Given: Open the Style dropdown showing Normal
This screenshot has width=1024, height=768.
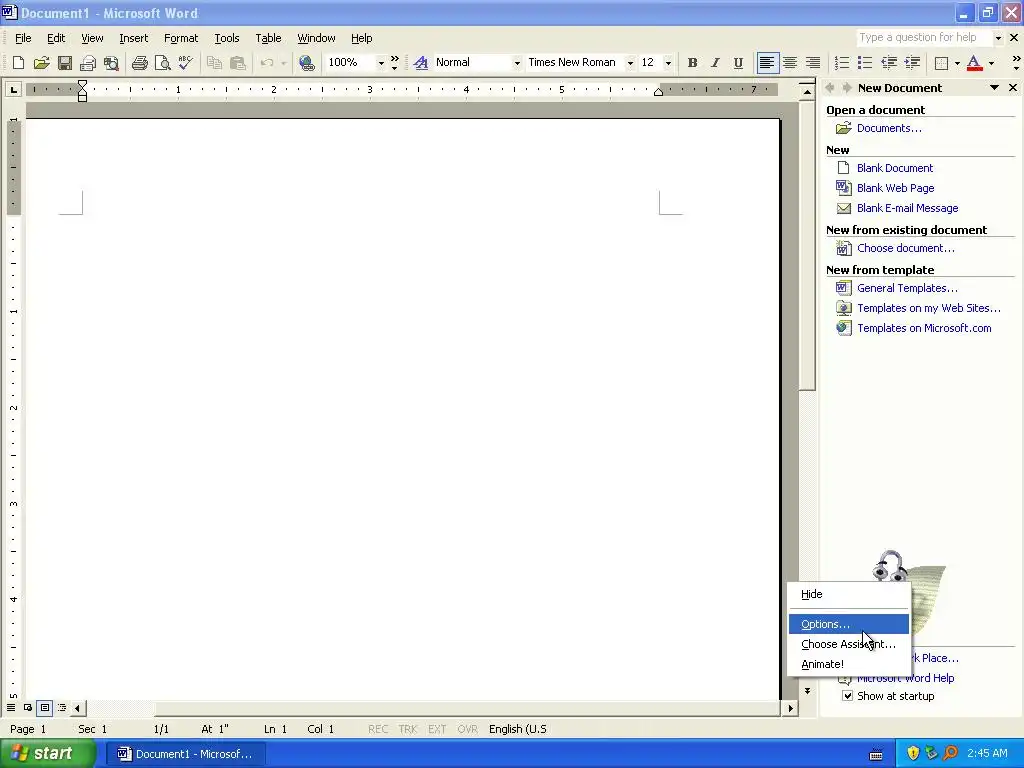Looking at the screenshot, I should [517, 63].
